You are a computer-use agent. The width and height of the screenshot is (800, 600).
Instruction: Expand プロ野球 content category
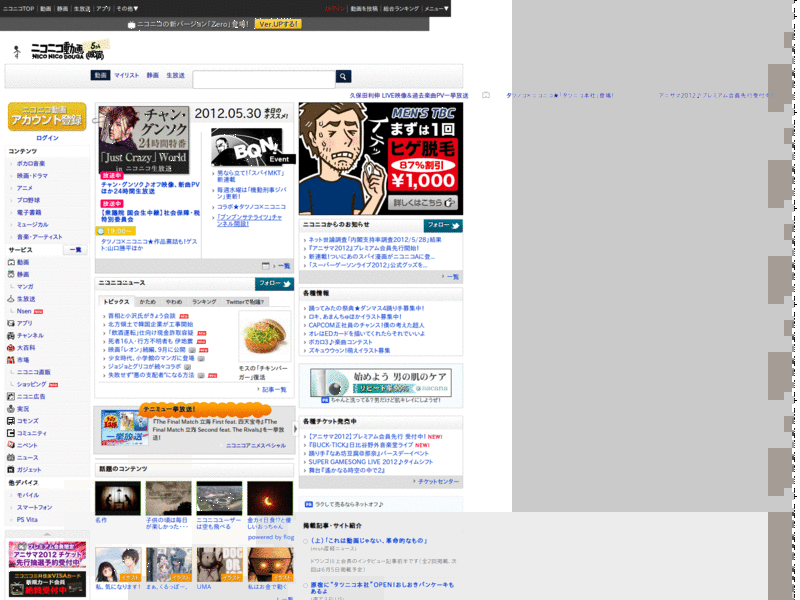(x=28, y=201)
